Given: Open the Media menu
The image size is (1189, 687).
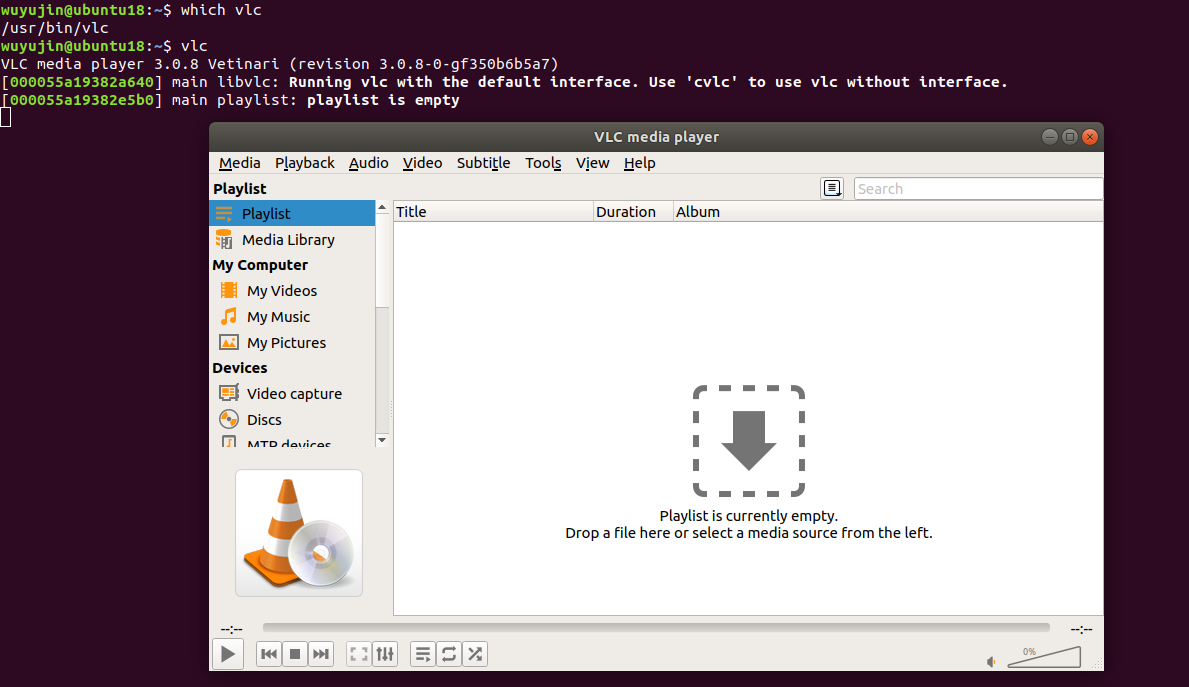Looking at the screenshot, I should tap(240, 162).
